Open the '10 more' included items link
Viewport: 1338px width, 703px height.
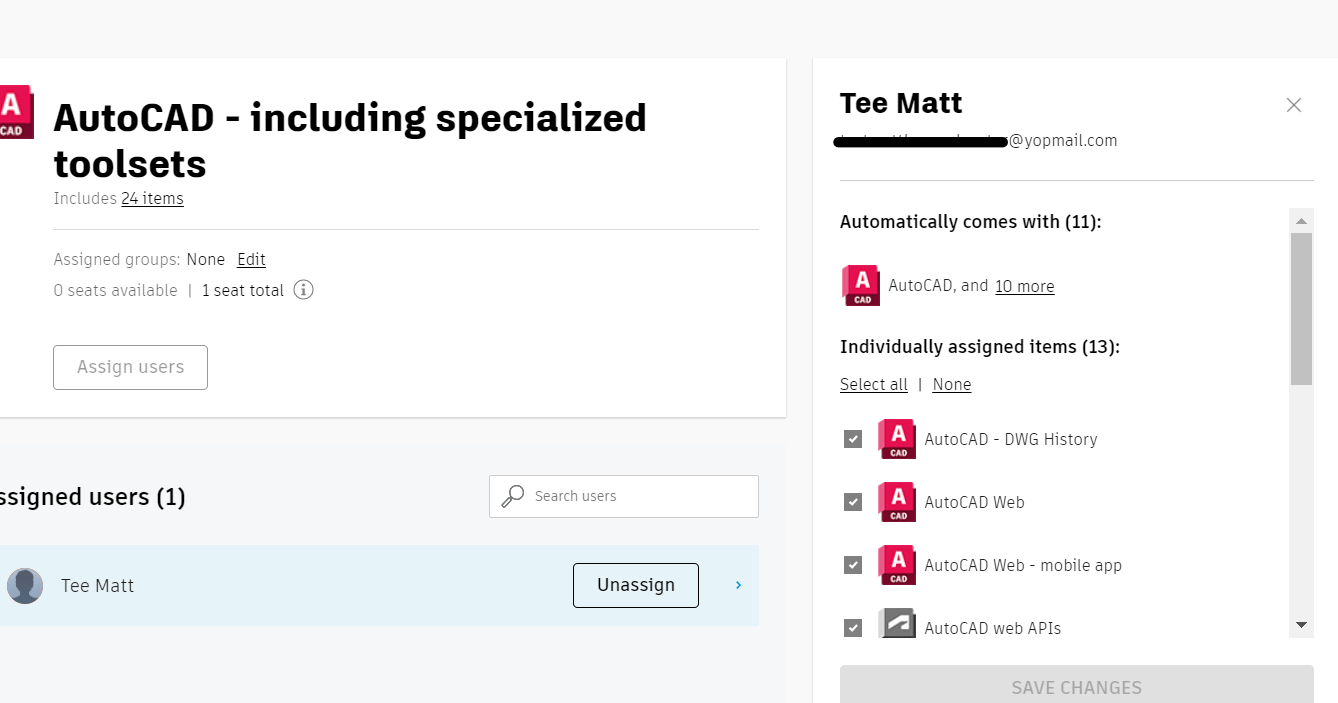1024,286
